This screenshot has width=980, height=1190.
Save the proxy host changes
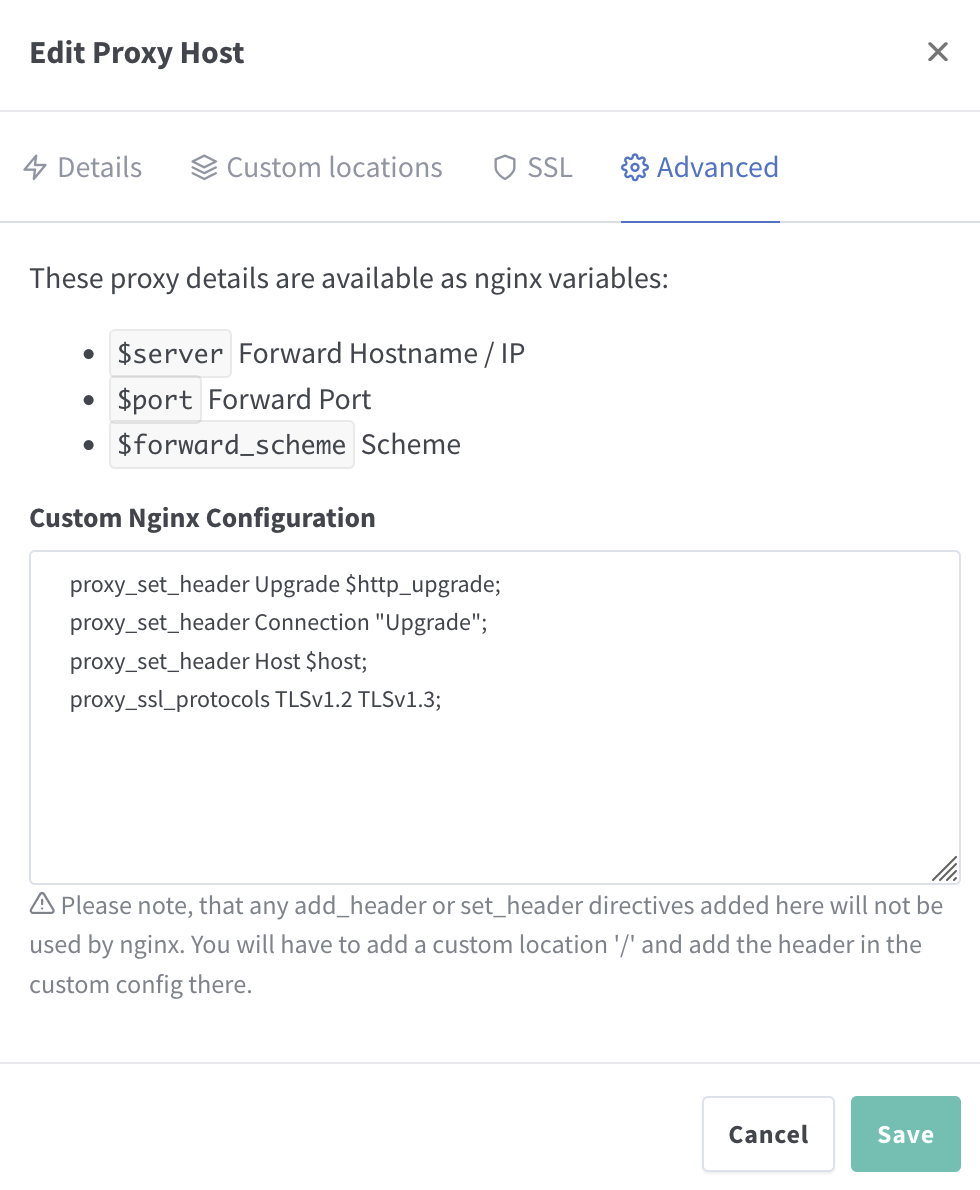point(905,1134)
